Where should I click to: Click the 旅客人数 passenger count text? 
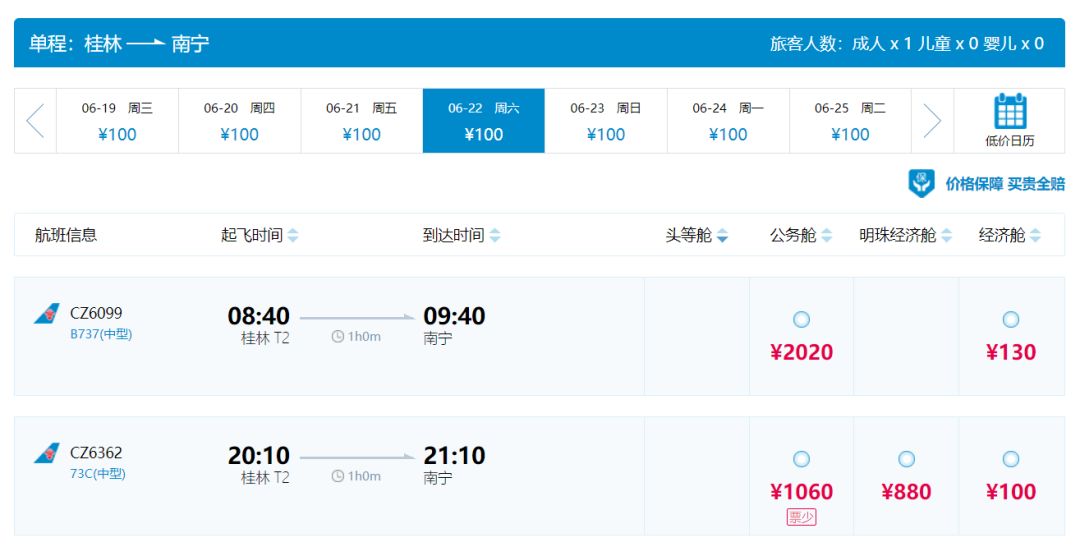[906, 43]
